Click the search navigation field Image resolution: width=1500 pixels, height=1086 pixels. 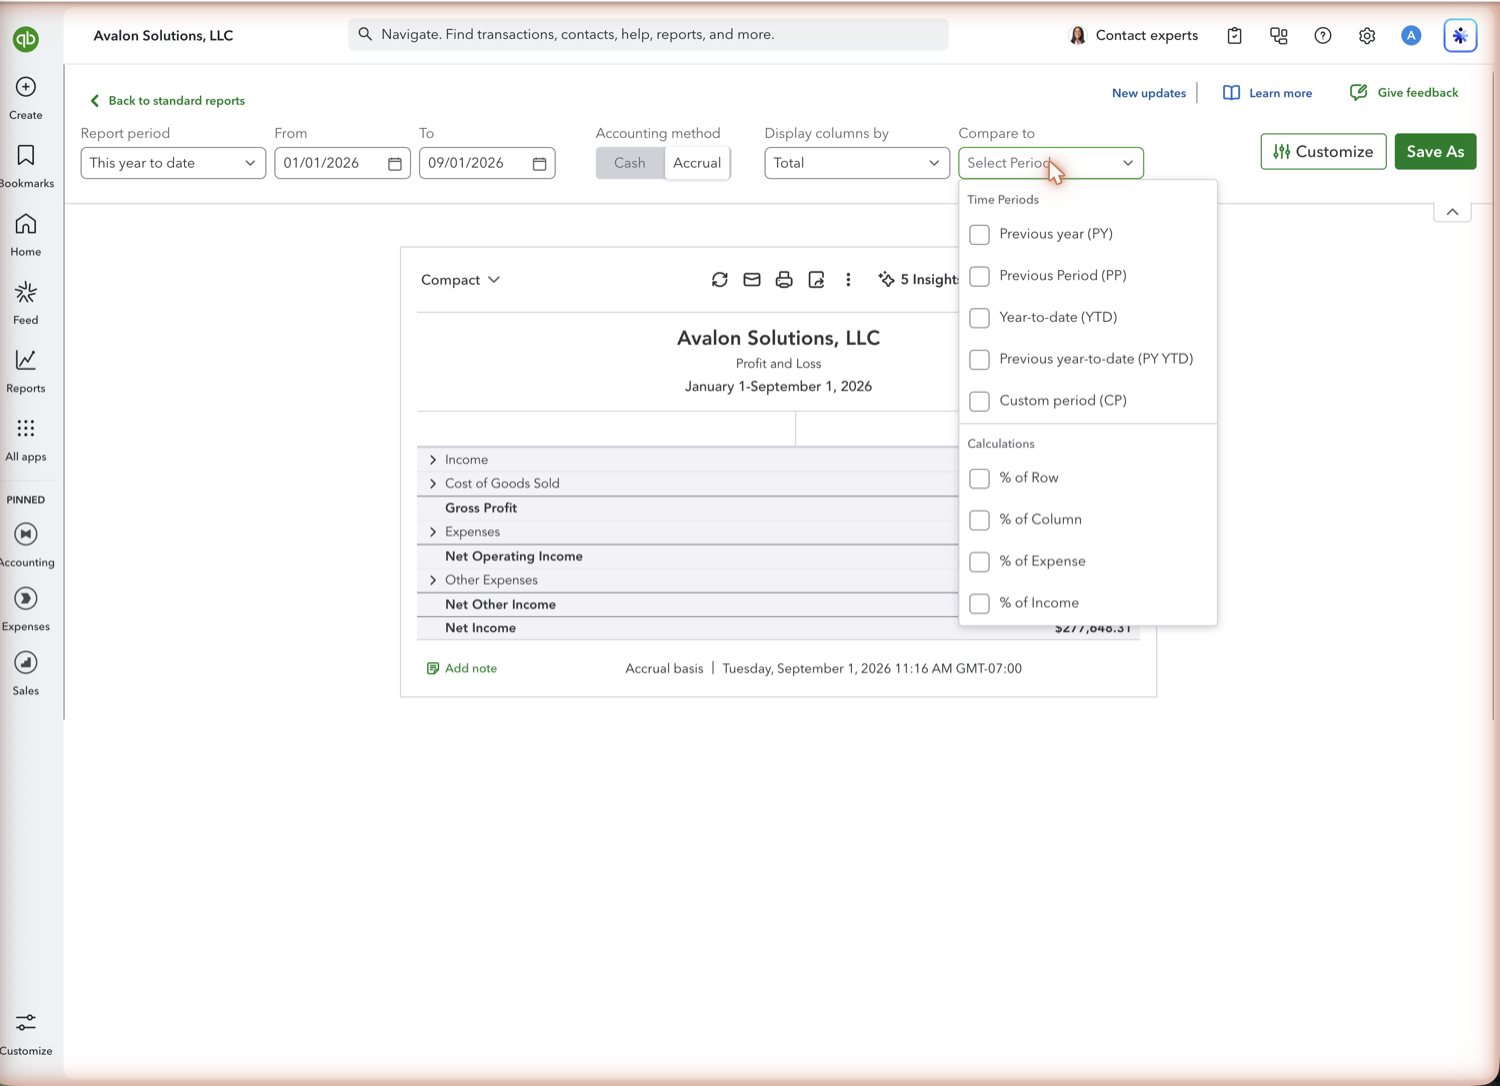point(648,35)
